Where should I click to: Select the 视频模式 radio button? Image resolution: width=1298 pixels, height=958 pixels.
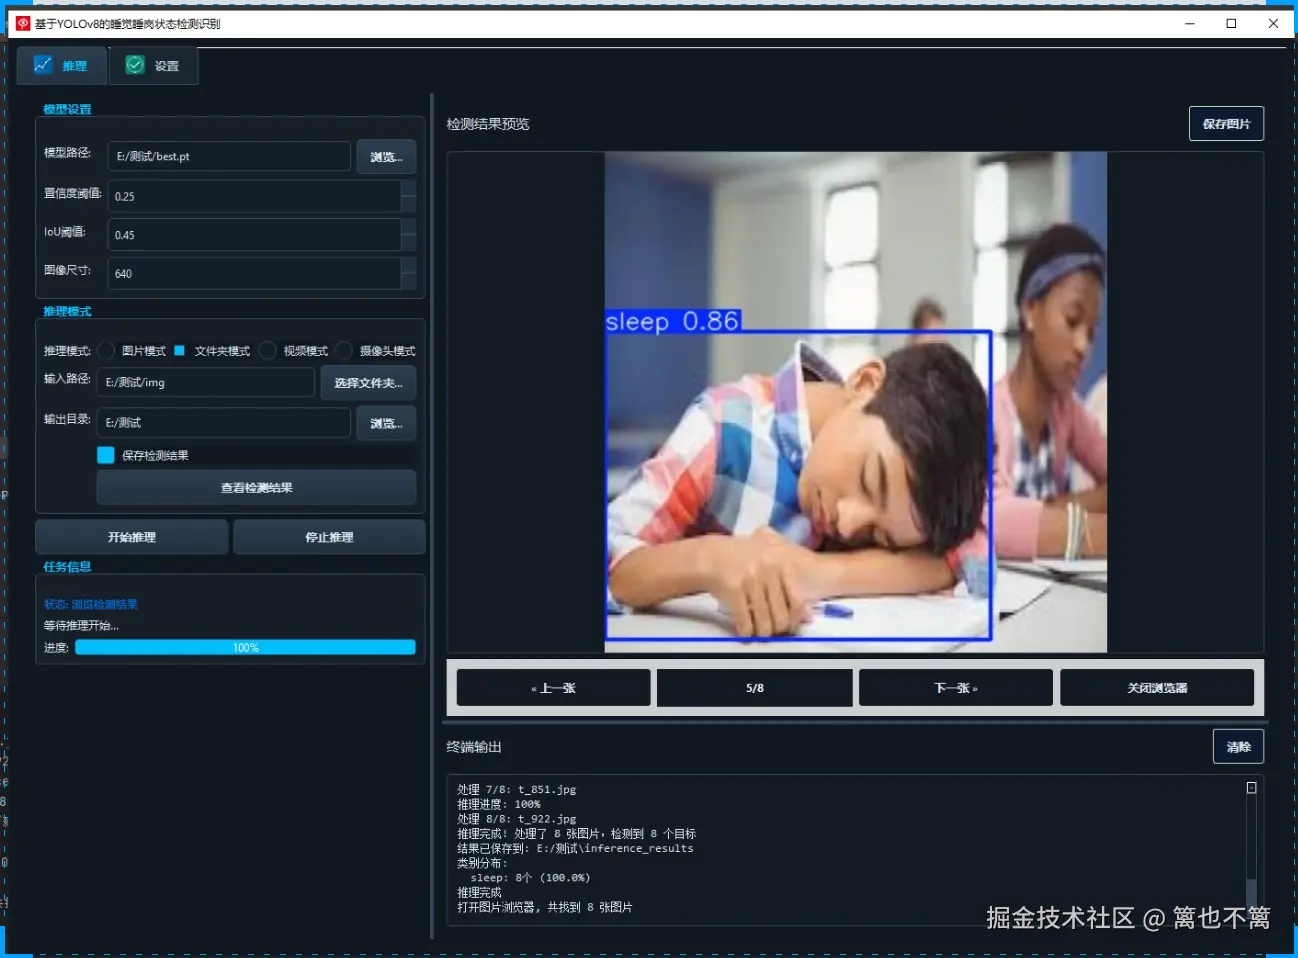268,350
